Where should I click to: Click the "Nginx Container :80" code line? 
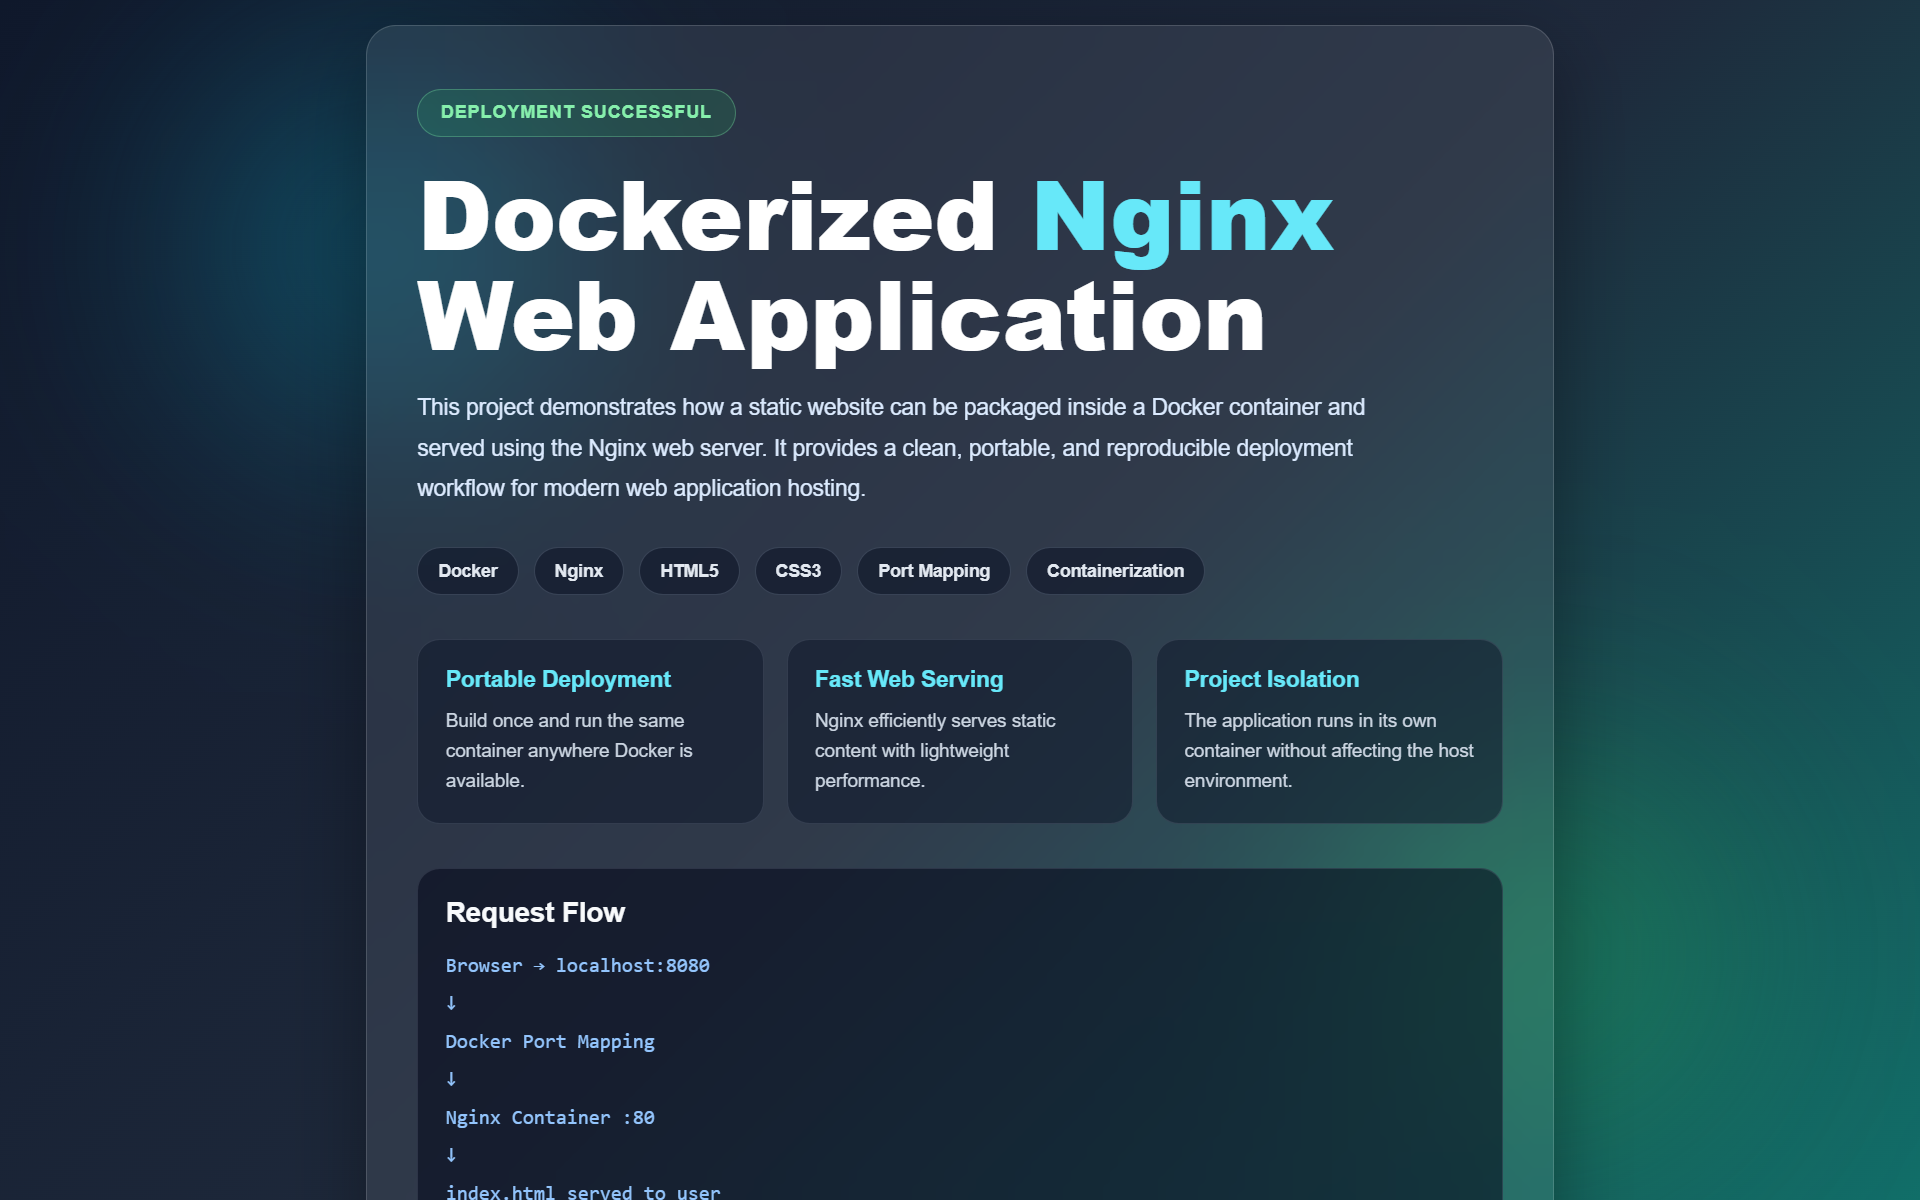[x=550, y=1118]
